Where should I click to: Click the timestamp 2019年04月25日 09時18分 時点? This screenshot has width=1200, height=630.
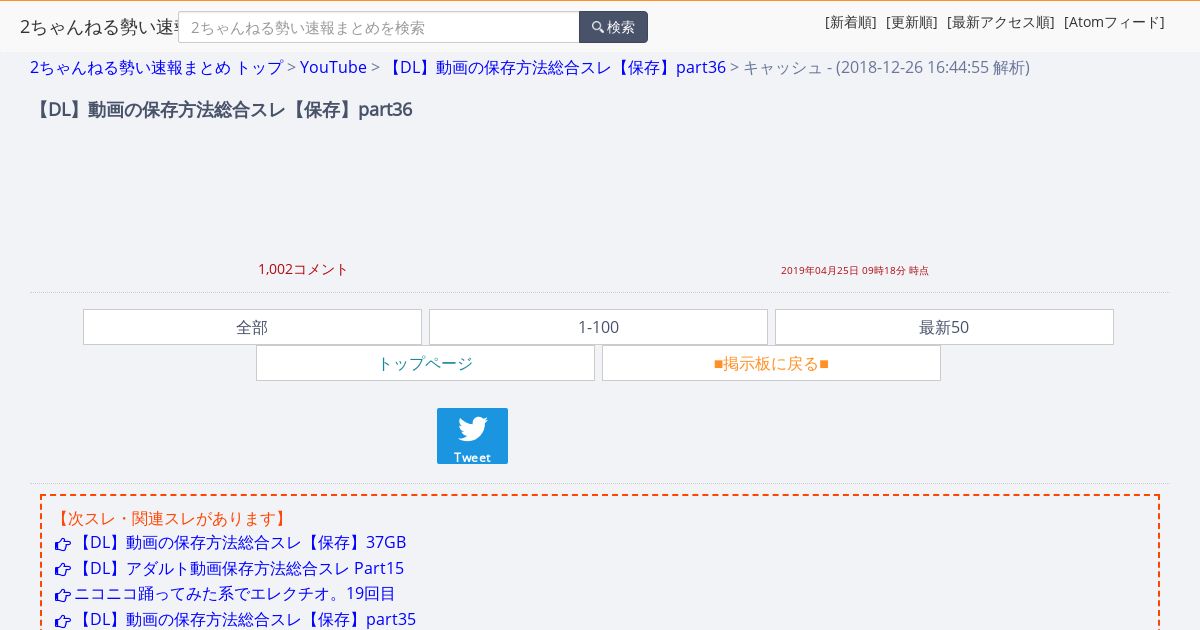(855, 270)
